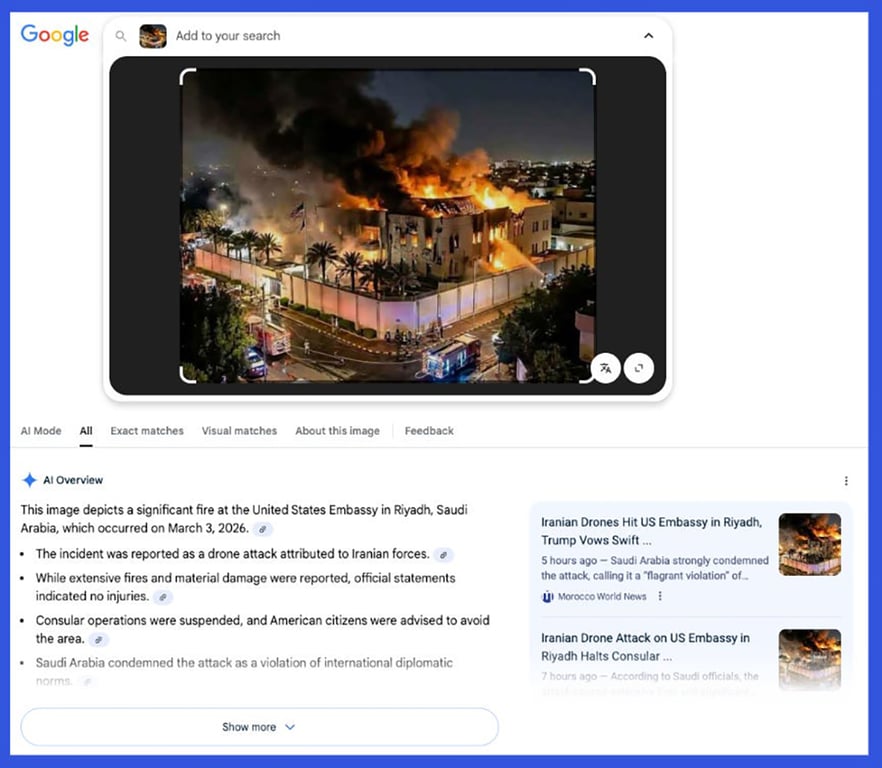
Task: Click the bullet "Saudi Arabia condemned the attack"
Action: coord(244,671)
